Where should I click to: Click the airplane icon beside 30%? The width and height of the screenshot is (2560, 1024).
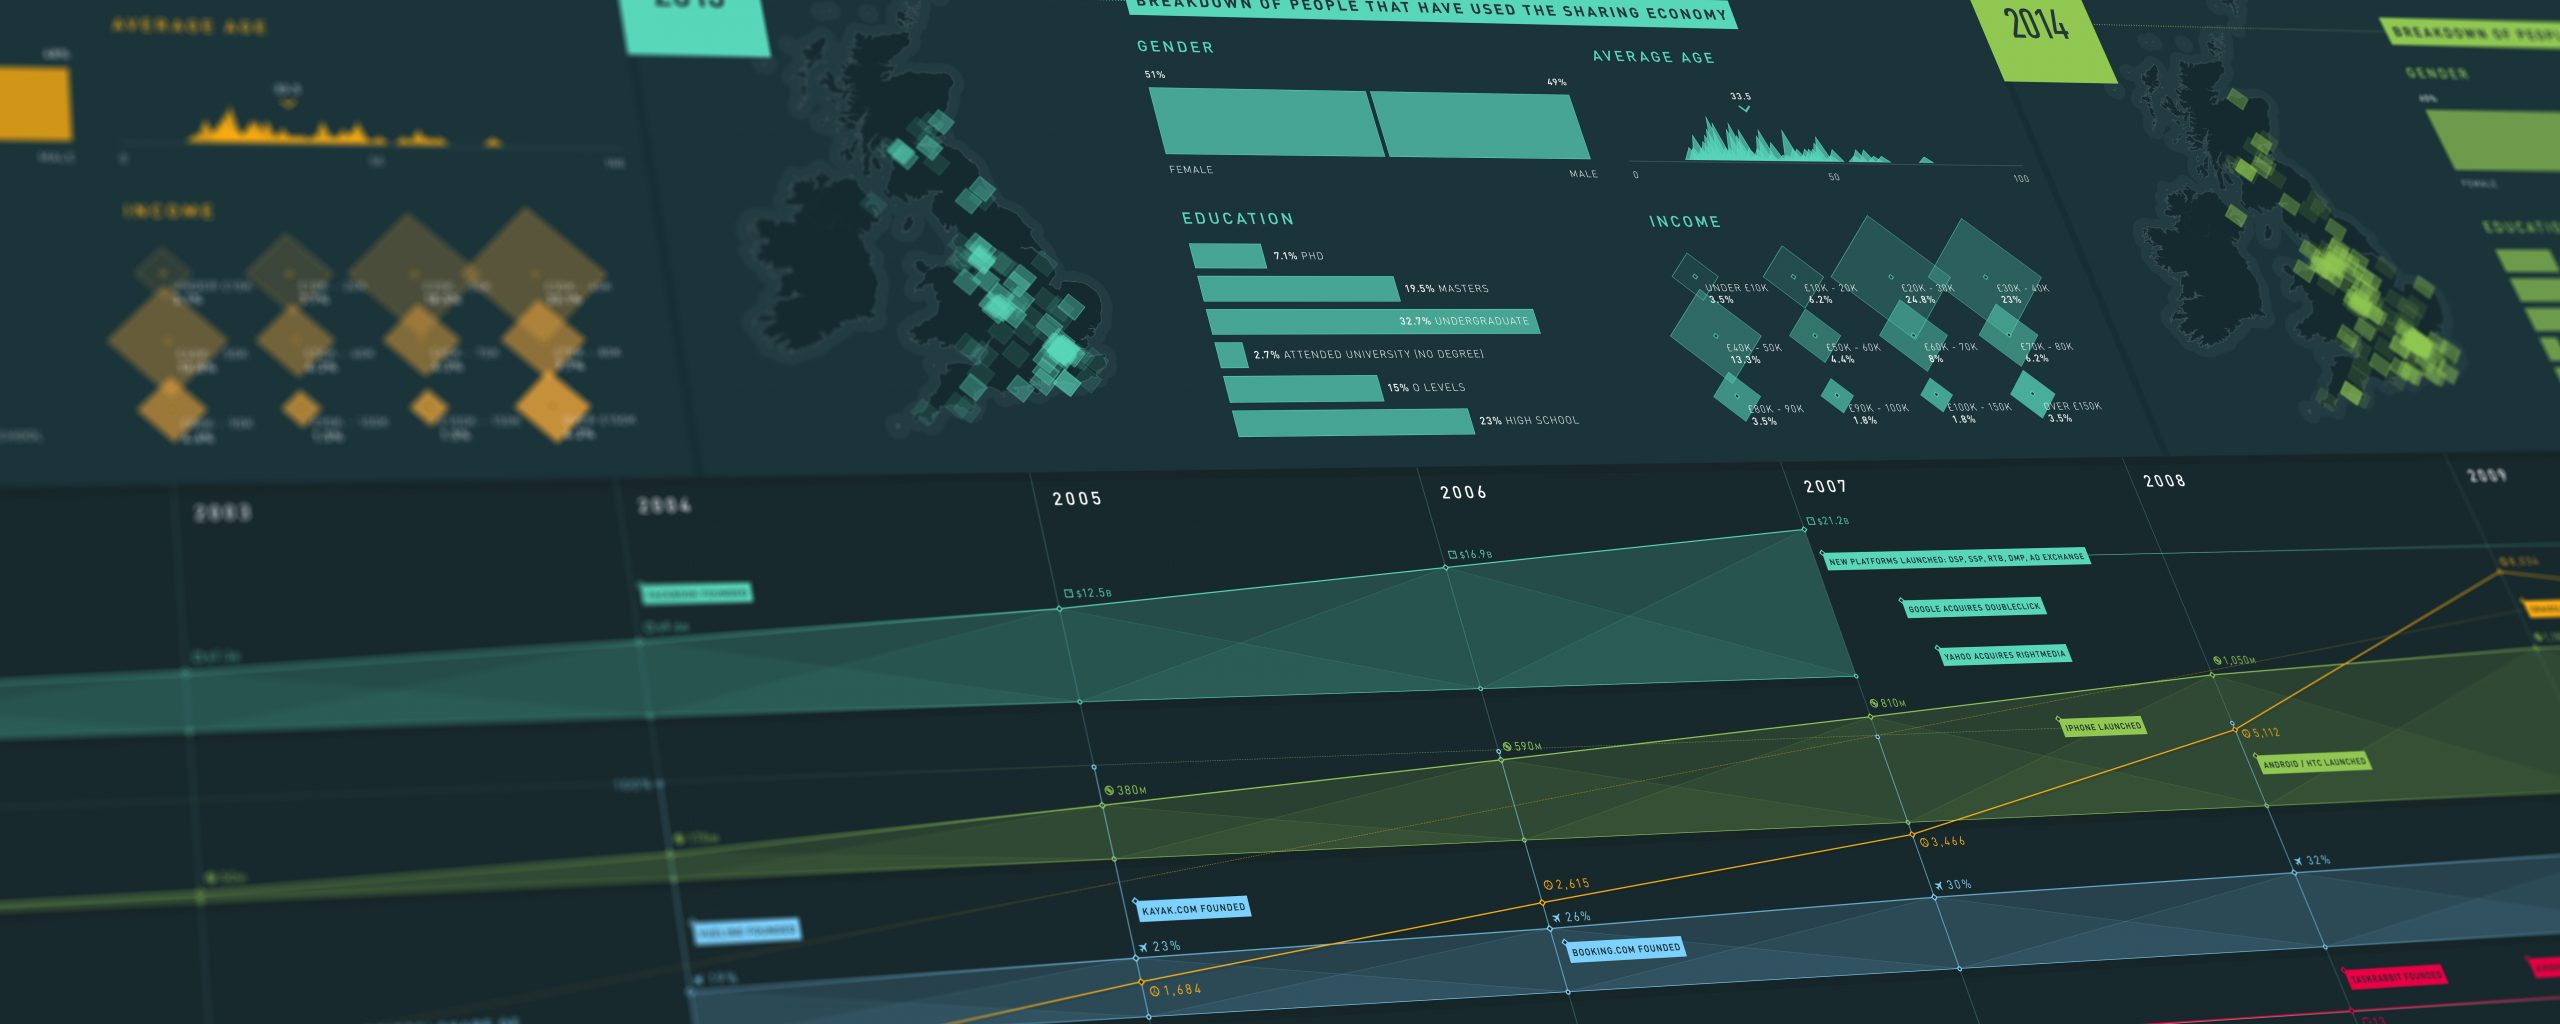pyautogui.click(x=1938, y=885)
